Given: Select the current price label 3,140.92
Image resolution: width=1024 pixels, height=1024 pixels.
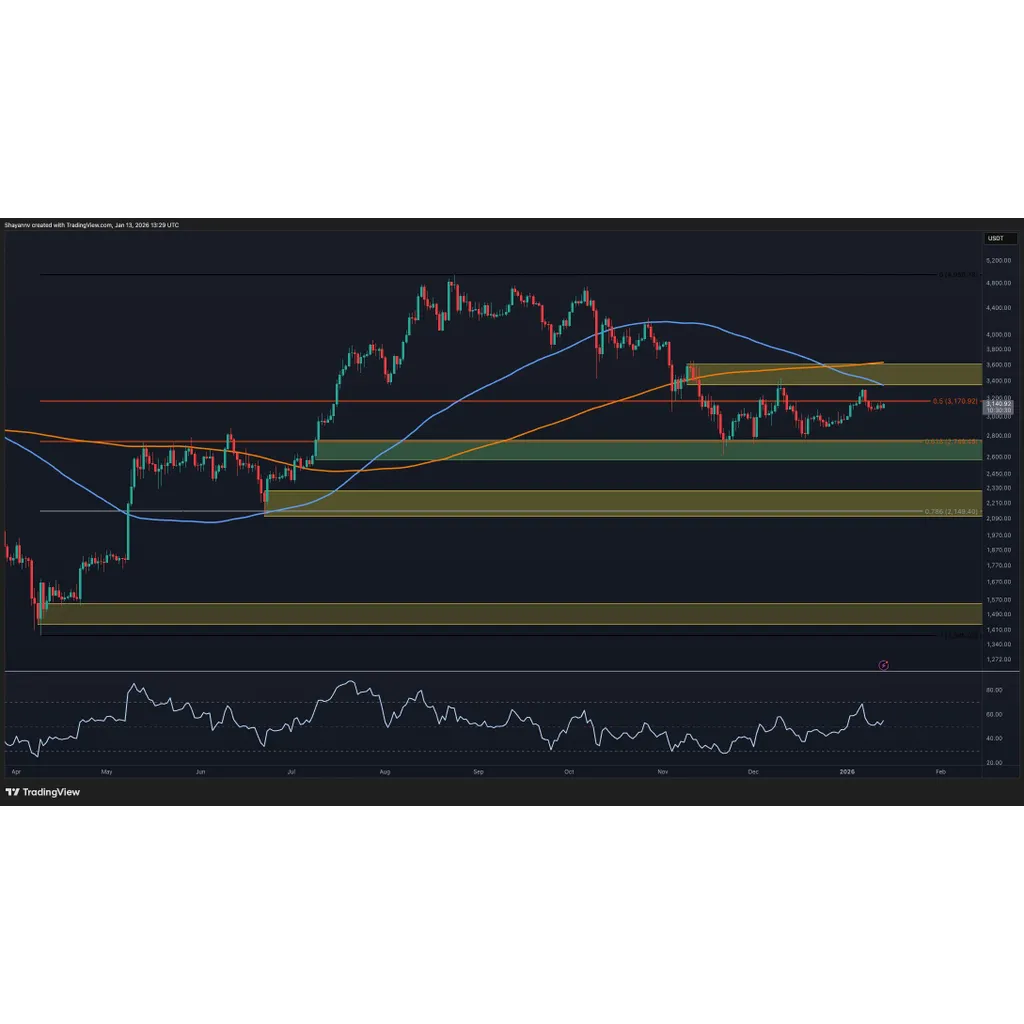Looking at the screenshot, I should point(999,404).
